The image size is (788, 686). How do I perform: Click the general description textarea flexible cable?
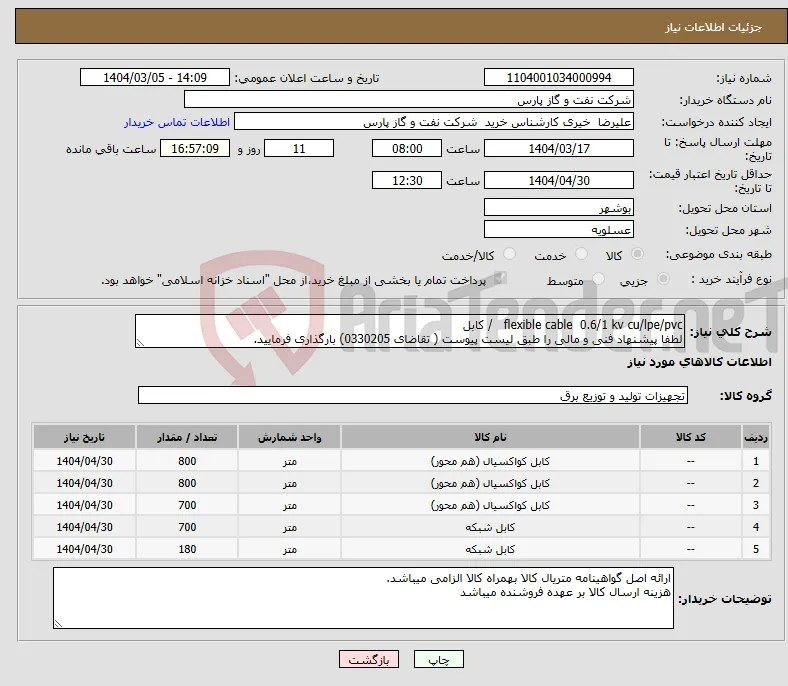pos(410,331)
